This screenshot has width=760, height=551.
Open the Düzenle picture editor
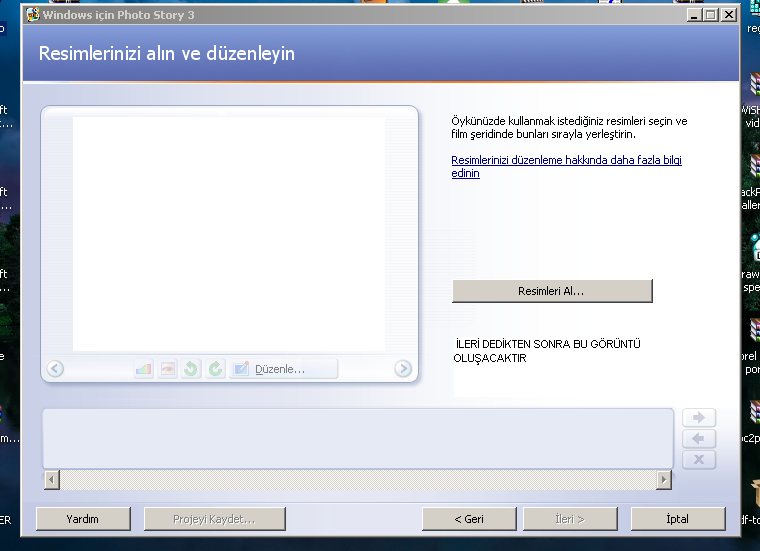283,369
